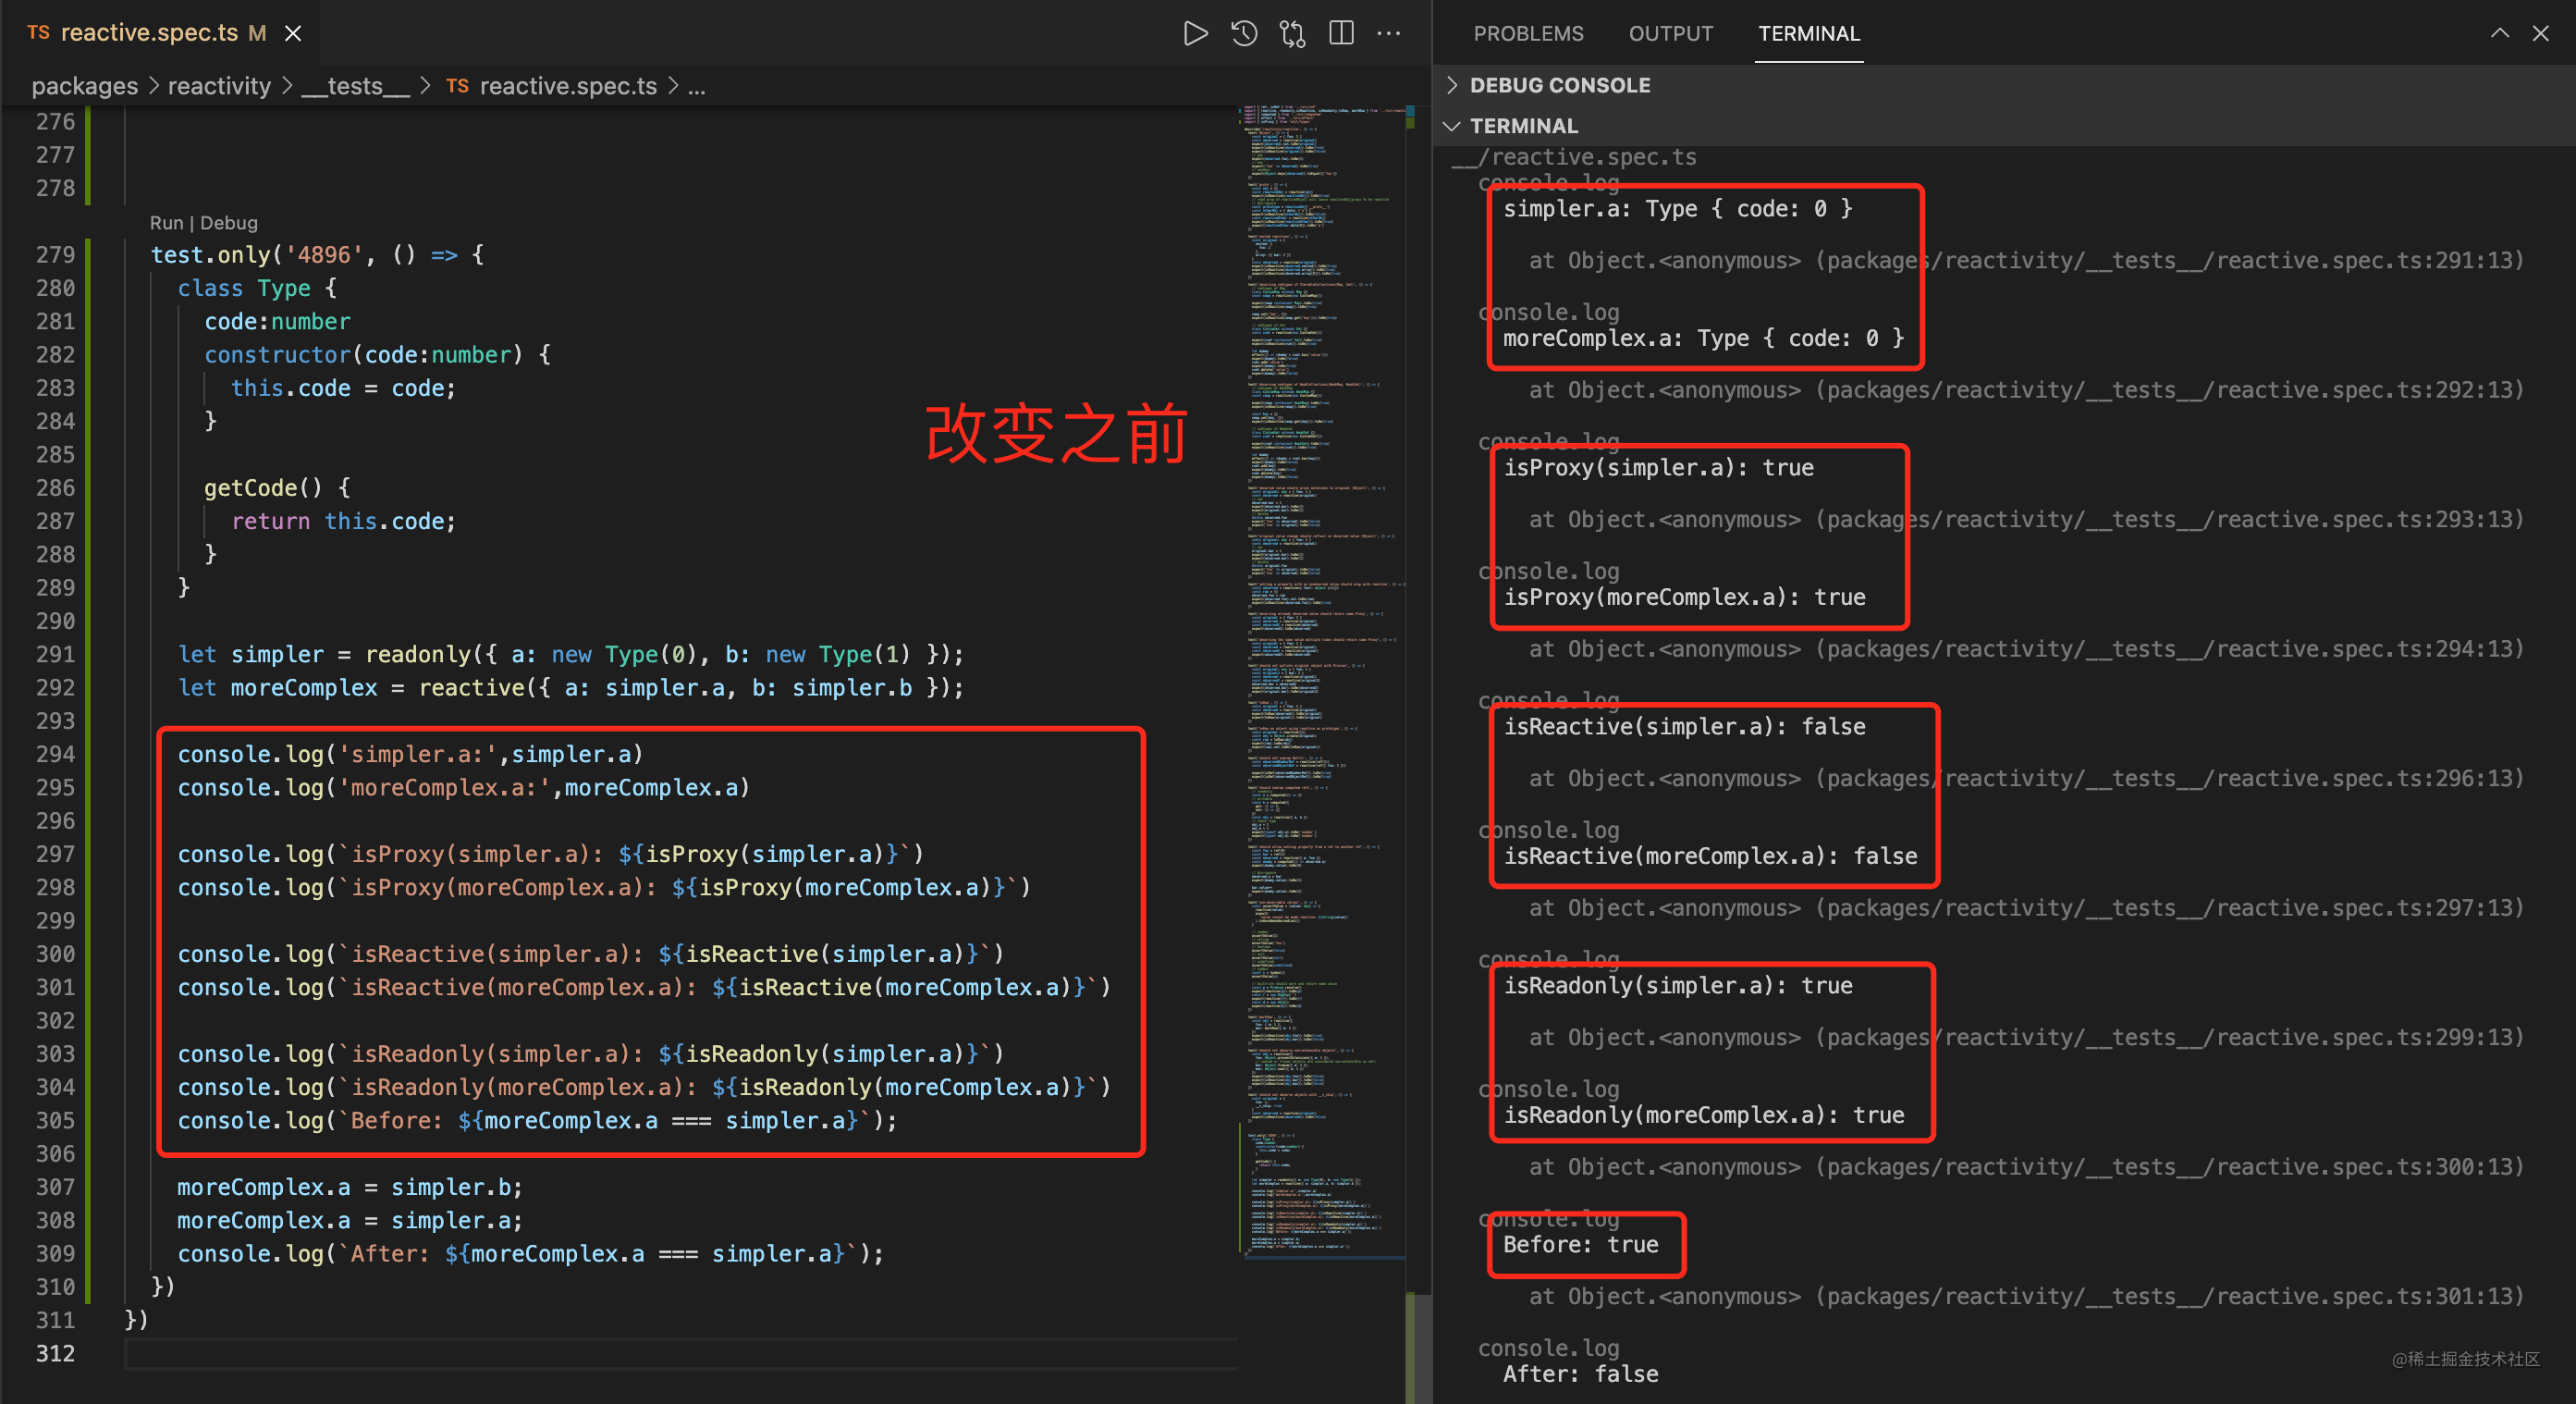Viewport: 2576px width, 1404px height.
Task: Click 'return this.code;' line
Action: point(343,521)
